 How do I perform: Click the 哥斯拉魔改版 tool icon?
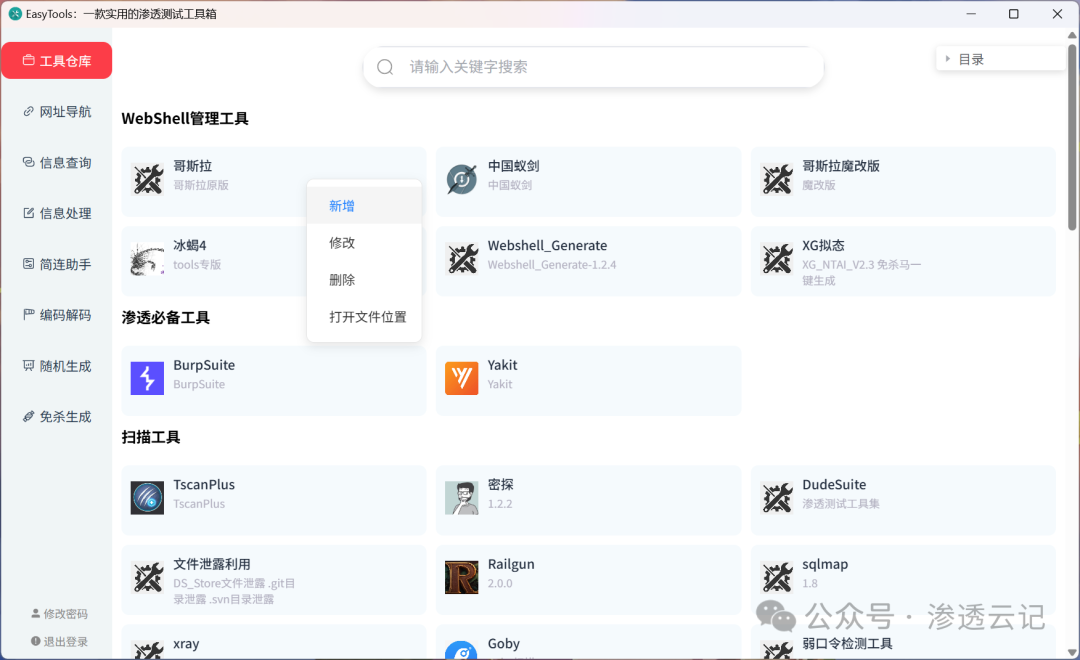tap(777, 179)
